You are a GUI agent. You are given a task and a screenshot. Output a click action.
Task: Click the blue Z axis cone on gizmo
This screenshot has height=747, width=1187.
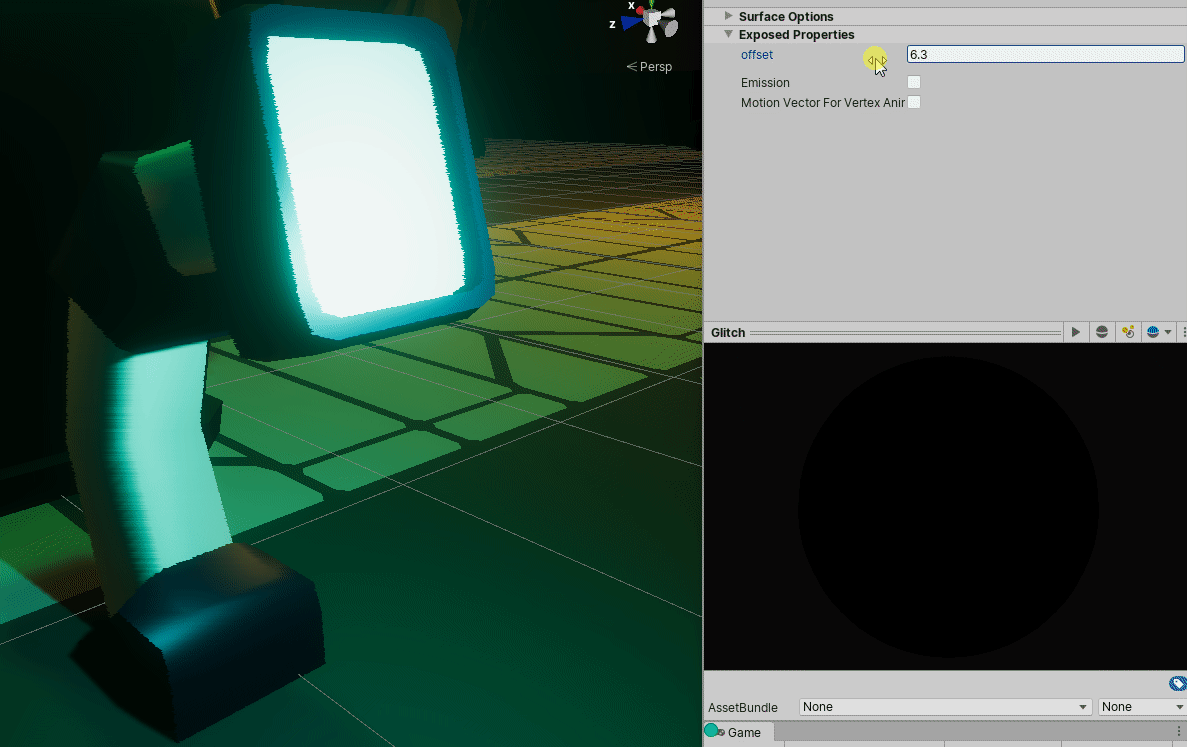[x=630, y=23]
